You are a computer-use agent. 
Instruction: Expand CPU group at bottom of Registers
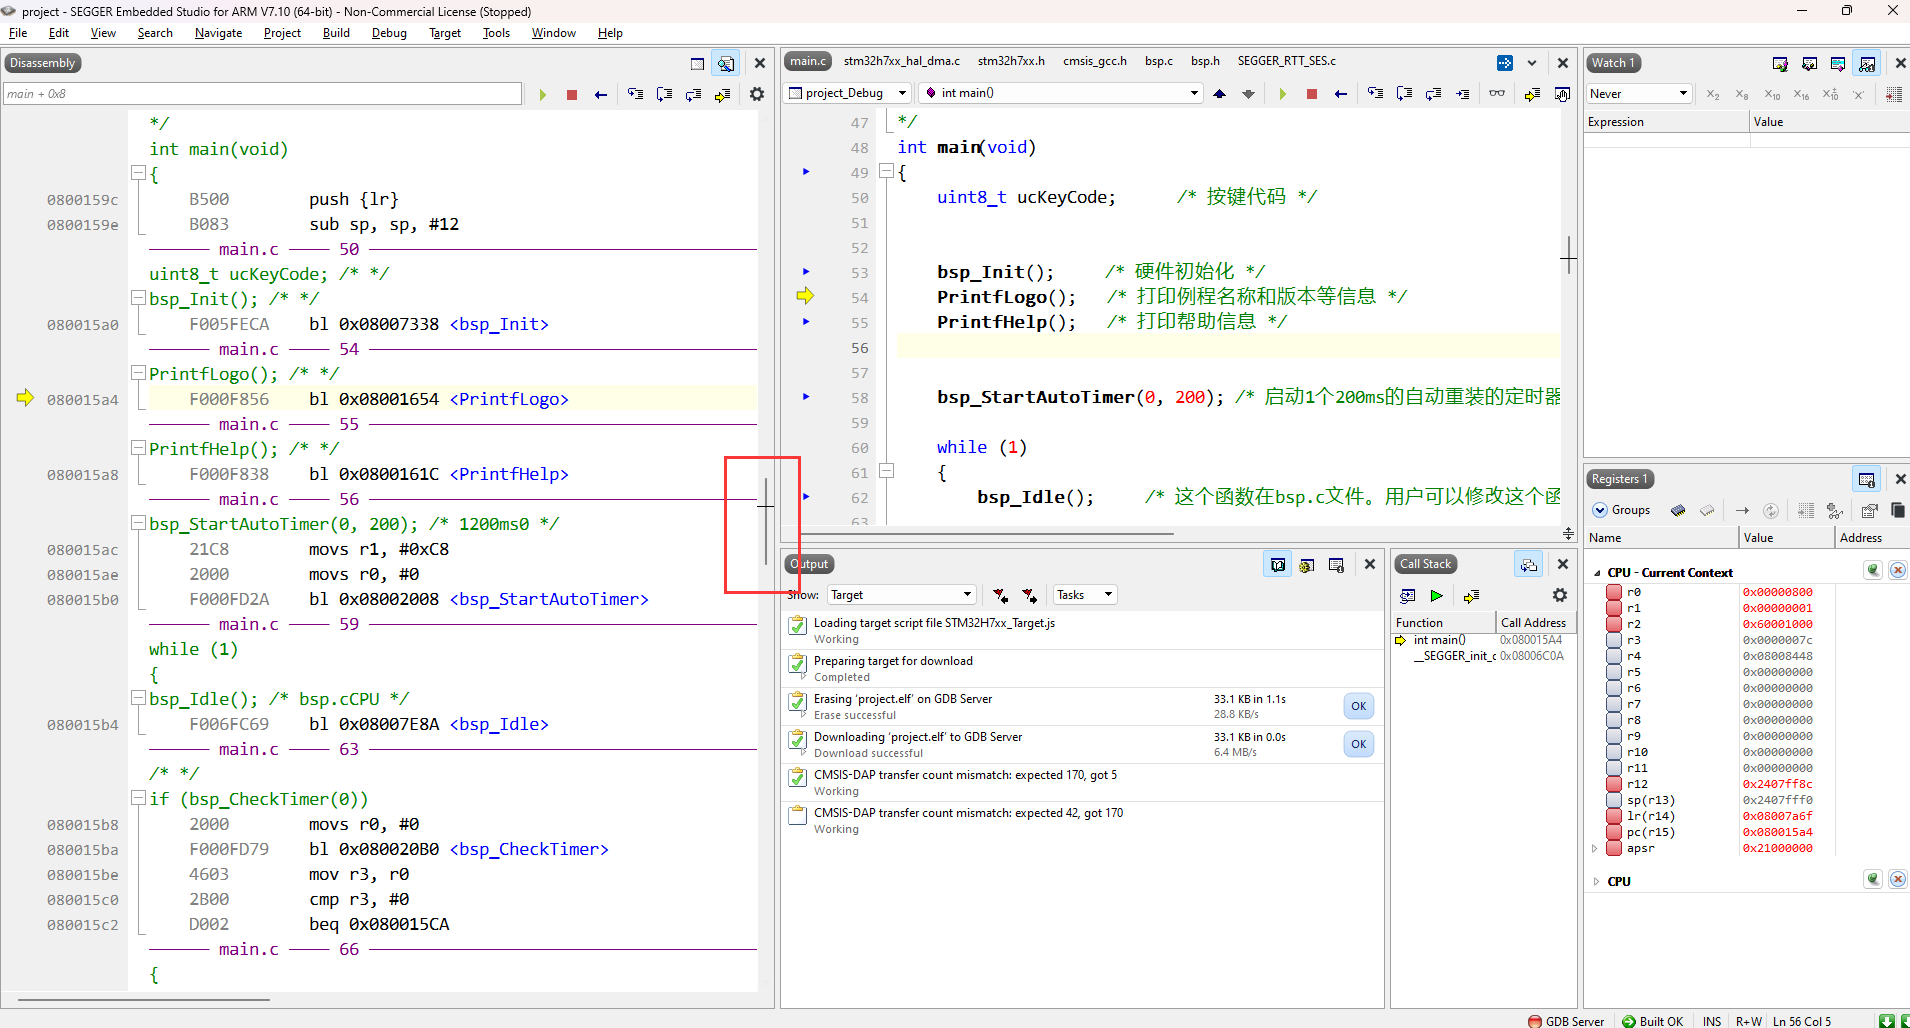(1597, 882)
